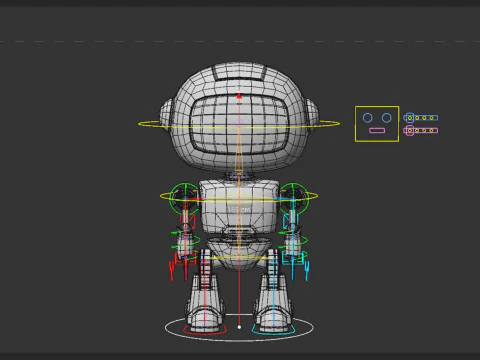Select the last dot on the blue slider
Viewport: 480px width, 360px height.
[431, 118]
